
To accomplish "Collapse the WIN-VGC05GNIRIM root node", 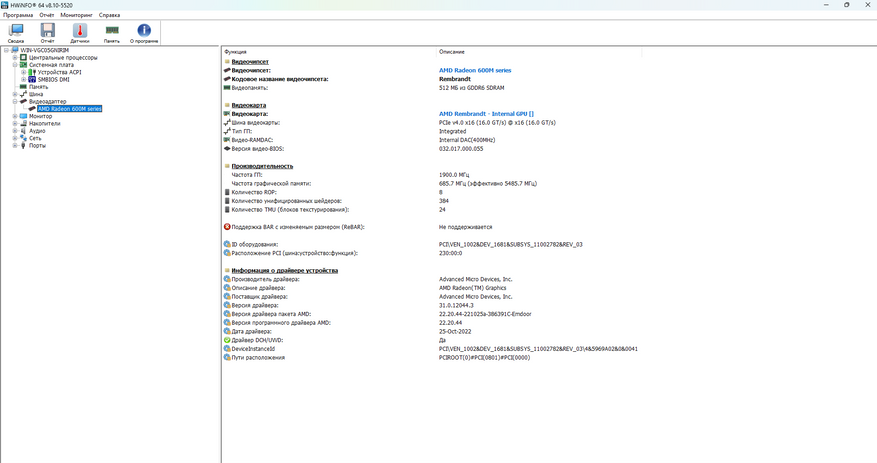I will (x=6, y=50).
